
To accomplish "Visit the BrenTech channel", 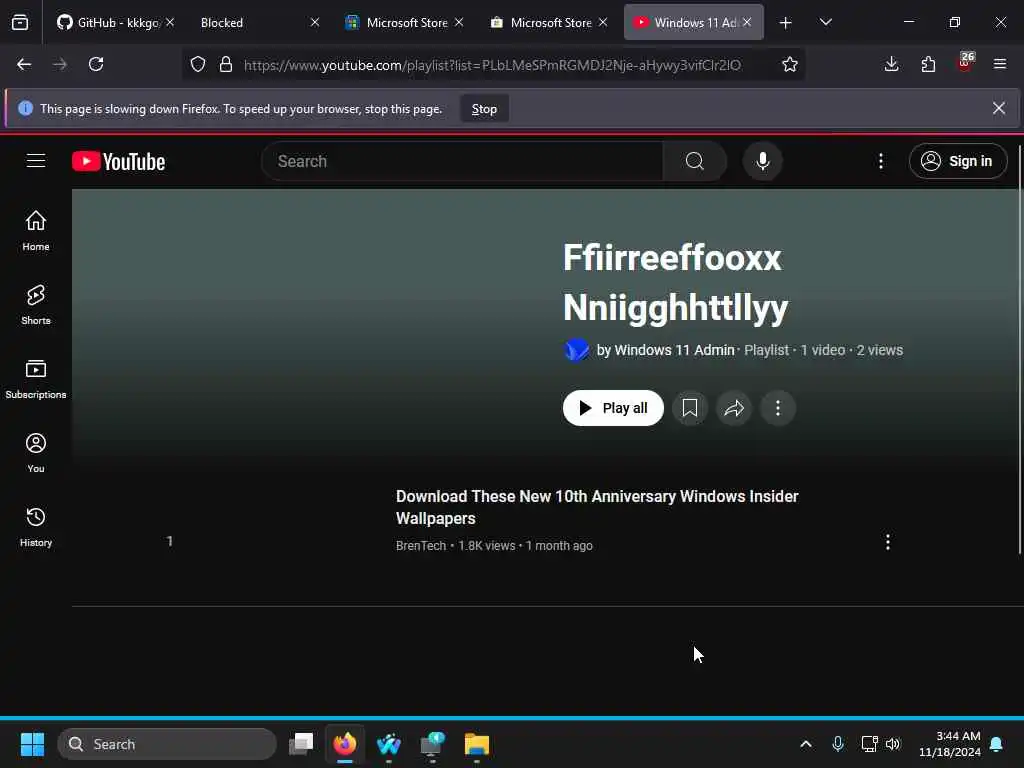I will click(x=421, y=546).
